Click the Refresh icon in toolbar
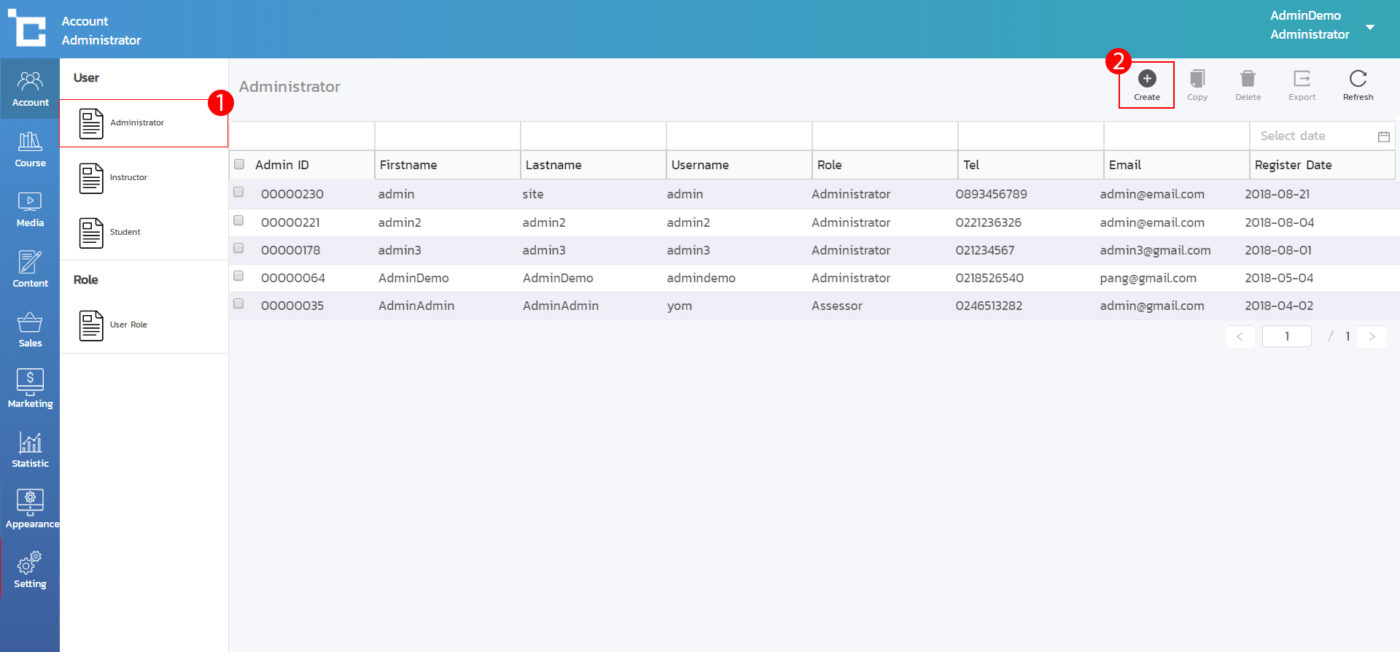This screenshot has width=1400, height=652. click(x=1357, y=79)
